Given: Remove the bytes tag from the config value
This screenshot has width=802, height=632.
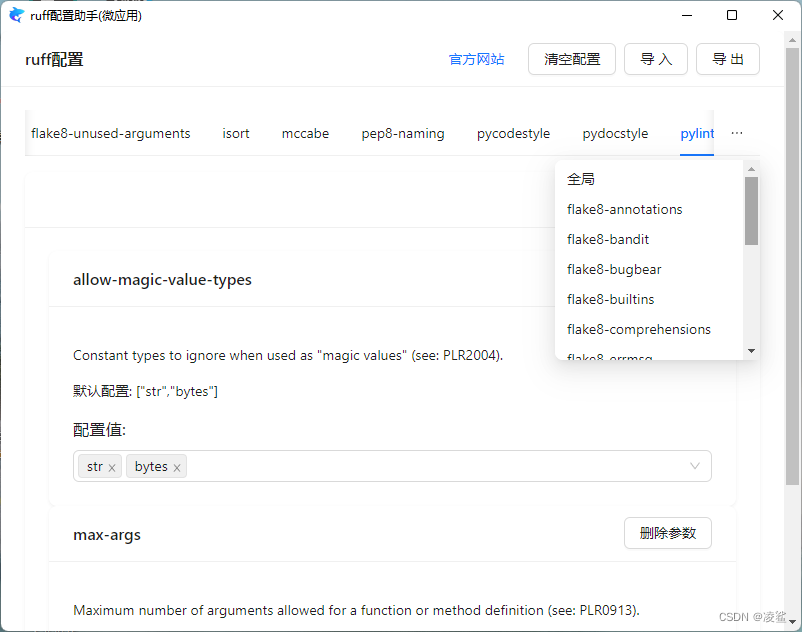Looking at the screenshot, I should click(x=177, y=468).
